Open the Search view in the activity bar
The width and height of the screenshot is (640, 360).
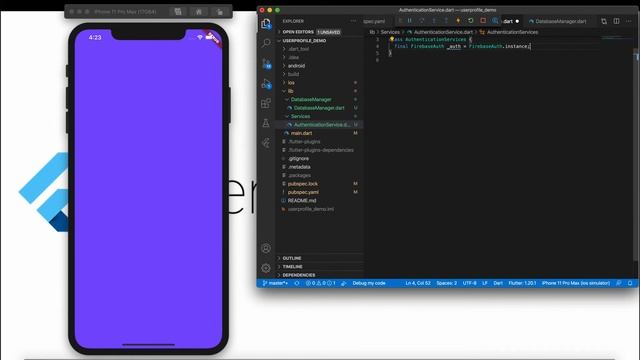(x=266, y=43)
